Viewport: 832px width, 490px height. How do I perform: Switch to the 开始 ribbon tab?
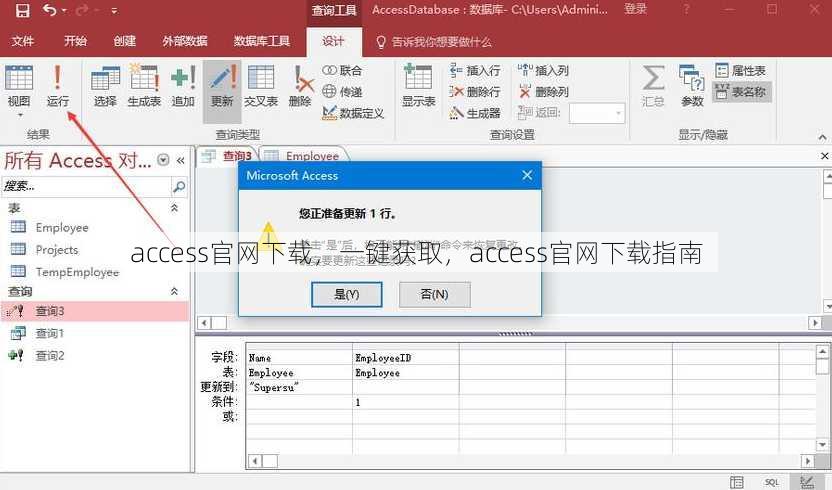coord(75,41)
